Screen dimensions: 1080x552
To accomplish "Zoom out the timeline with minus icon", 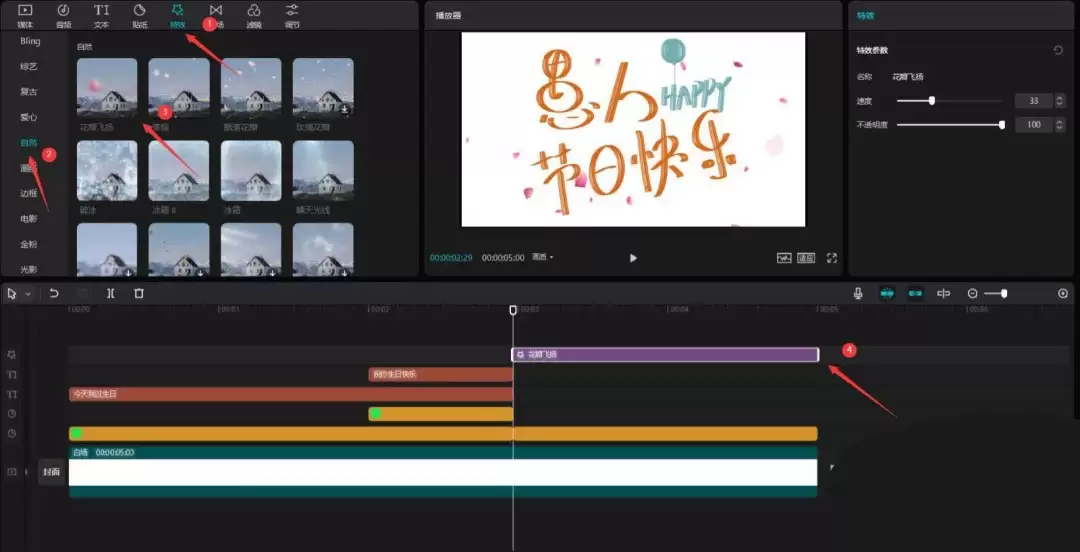I will coord(973,294).
